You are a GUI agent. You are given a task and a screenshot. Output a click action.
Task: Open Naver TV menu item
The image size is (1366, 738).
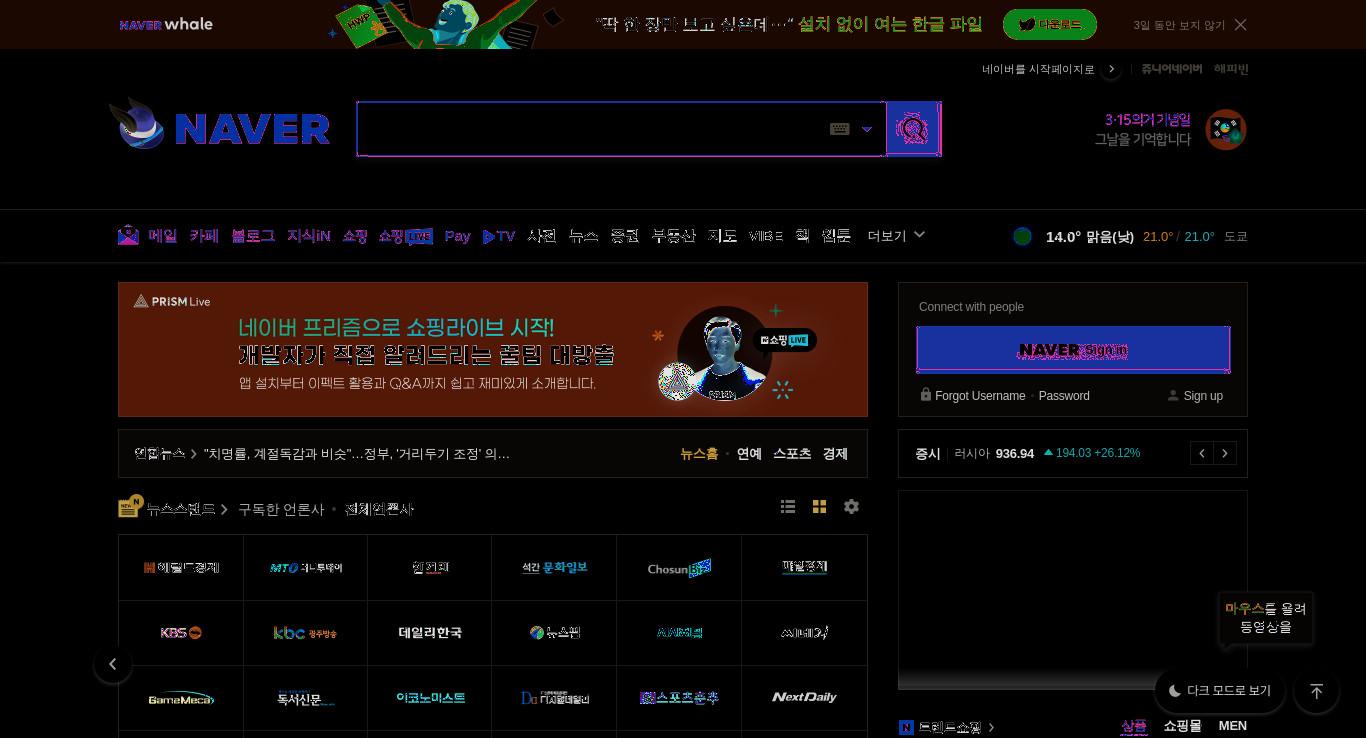tap(499, 236)
